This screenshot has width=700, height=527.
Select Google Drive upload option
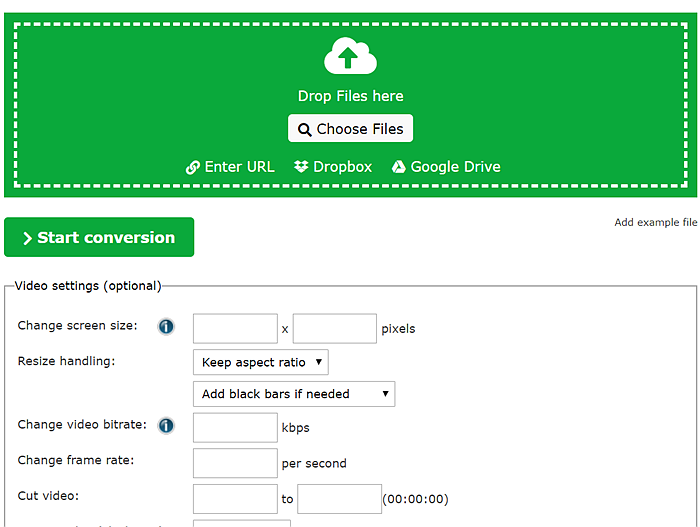446,167
